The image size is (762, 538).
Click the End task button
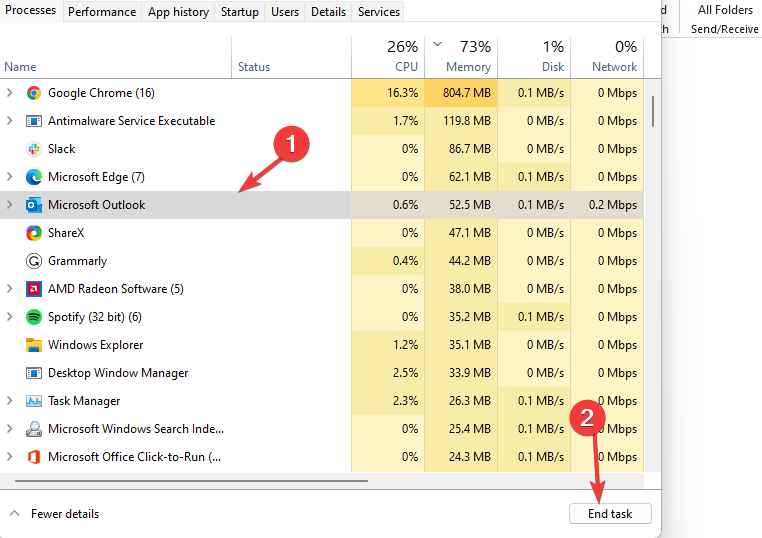click(x=610, y=514)
